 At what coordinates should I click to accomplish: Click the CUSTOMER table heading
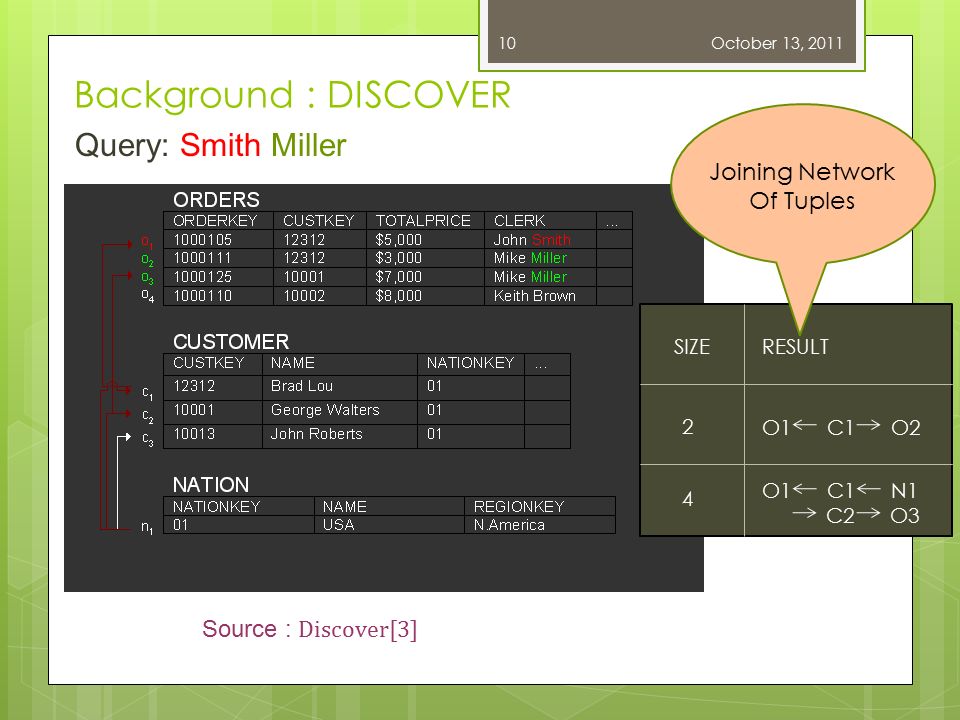coord(231,342)
